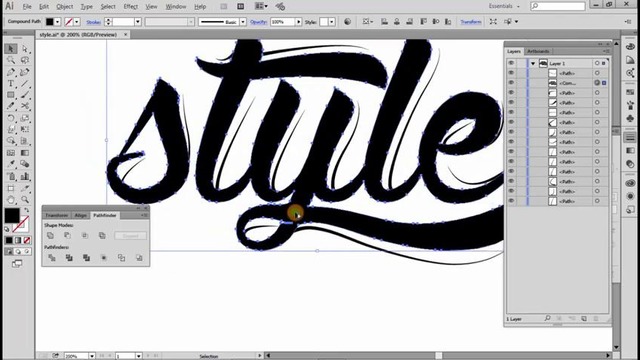The image size is (640, 360).
Task: Select the Pencil tool
Action: click(x=11, y=106)
